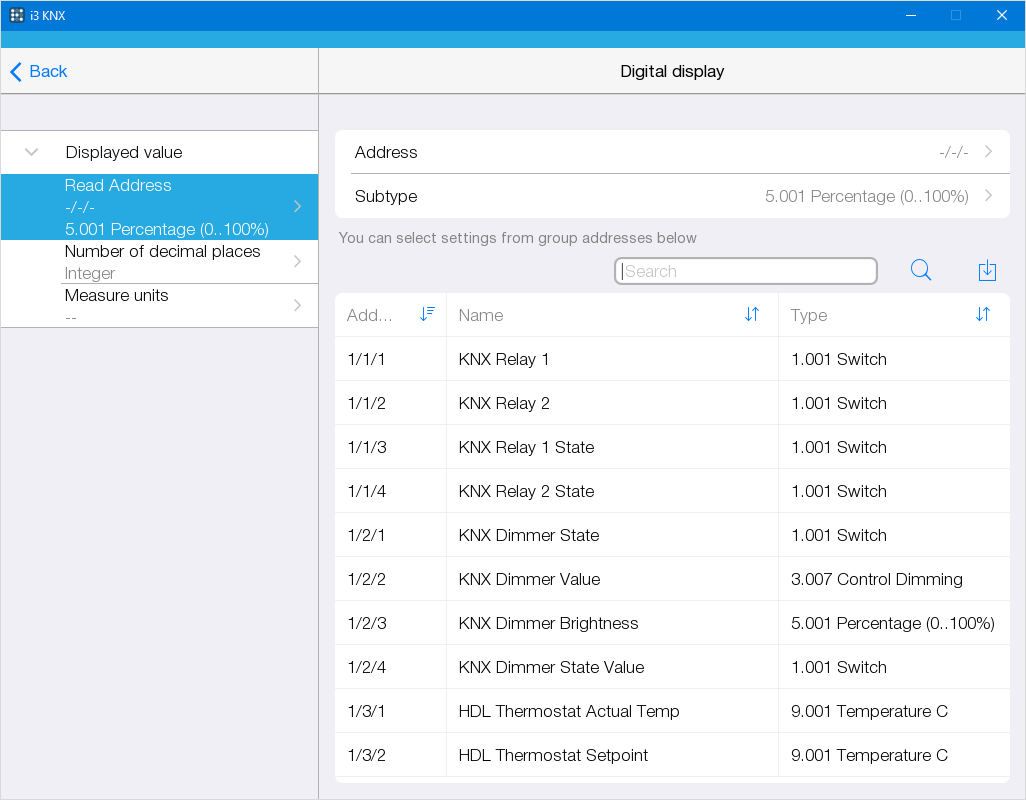Select the KNX Relay 1 row
Screen dimensions: 1026x800
point(672,359)
